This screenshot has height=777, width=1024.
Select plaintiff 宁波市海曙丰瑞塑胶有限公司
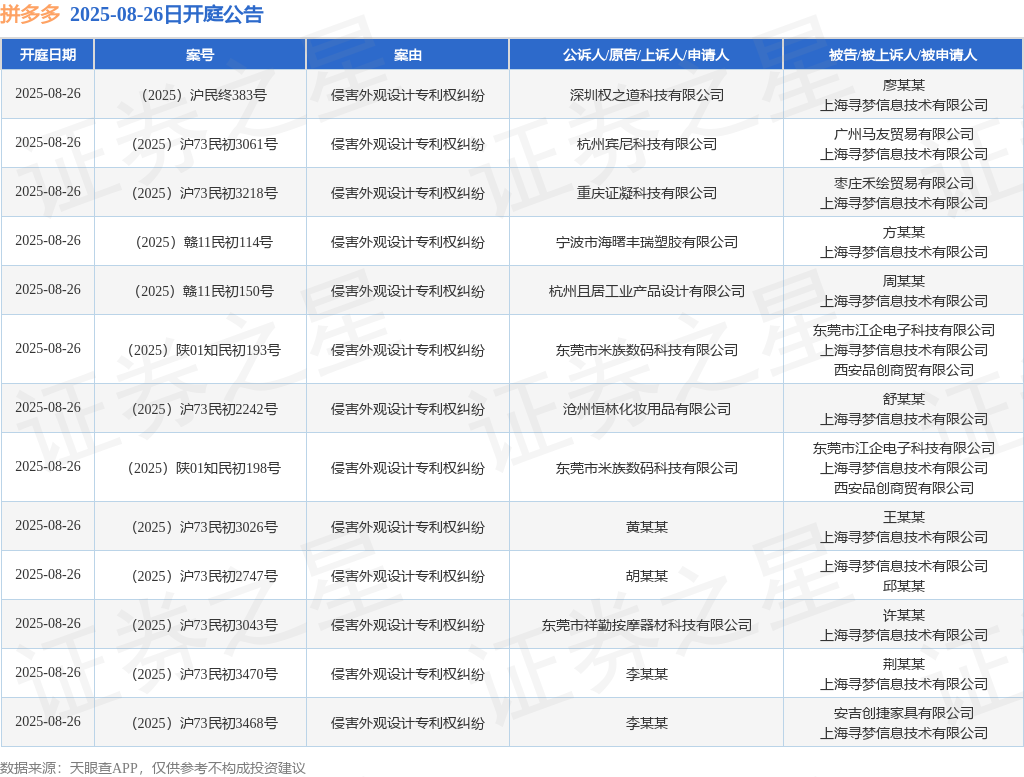pos(647,242)
